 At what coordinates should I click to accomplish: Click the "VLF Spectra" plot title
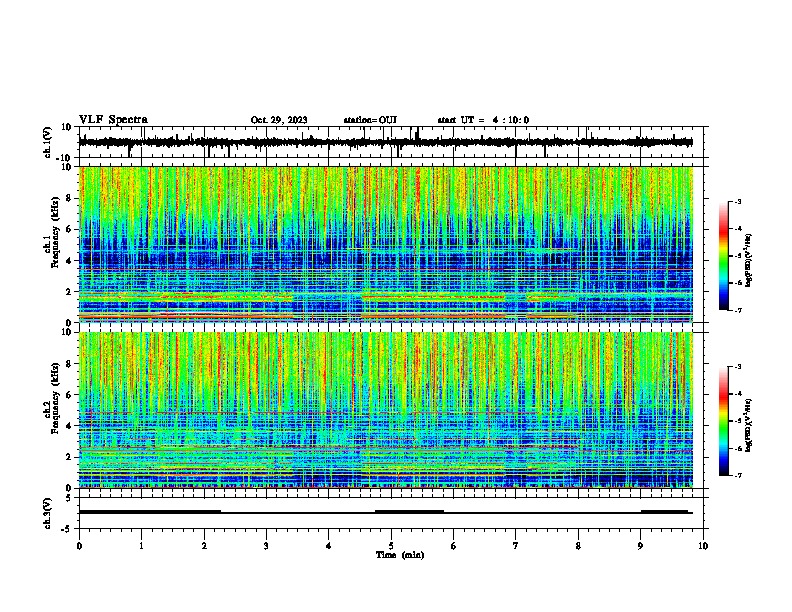coord(113,120)
